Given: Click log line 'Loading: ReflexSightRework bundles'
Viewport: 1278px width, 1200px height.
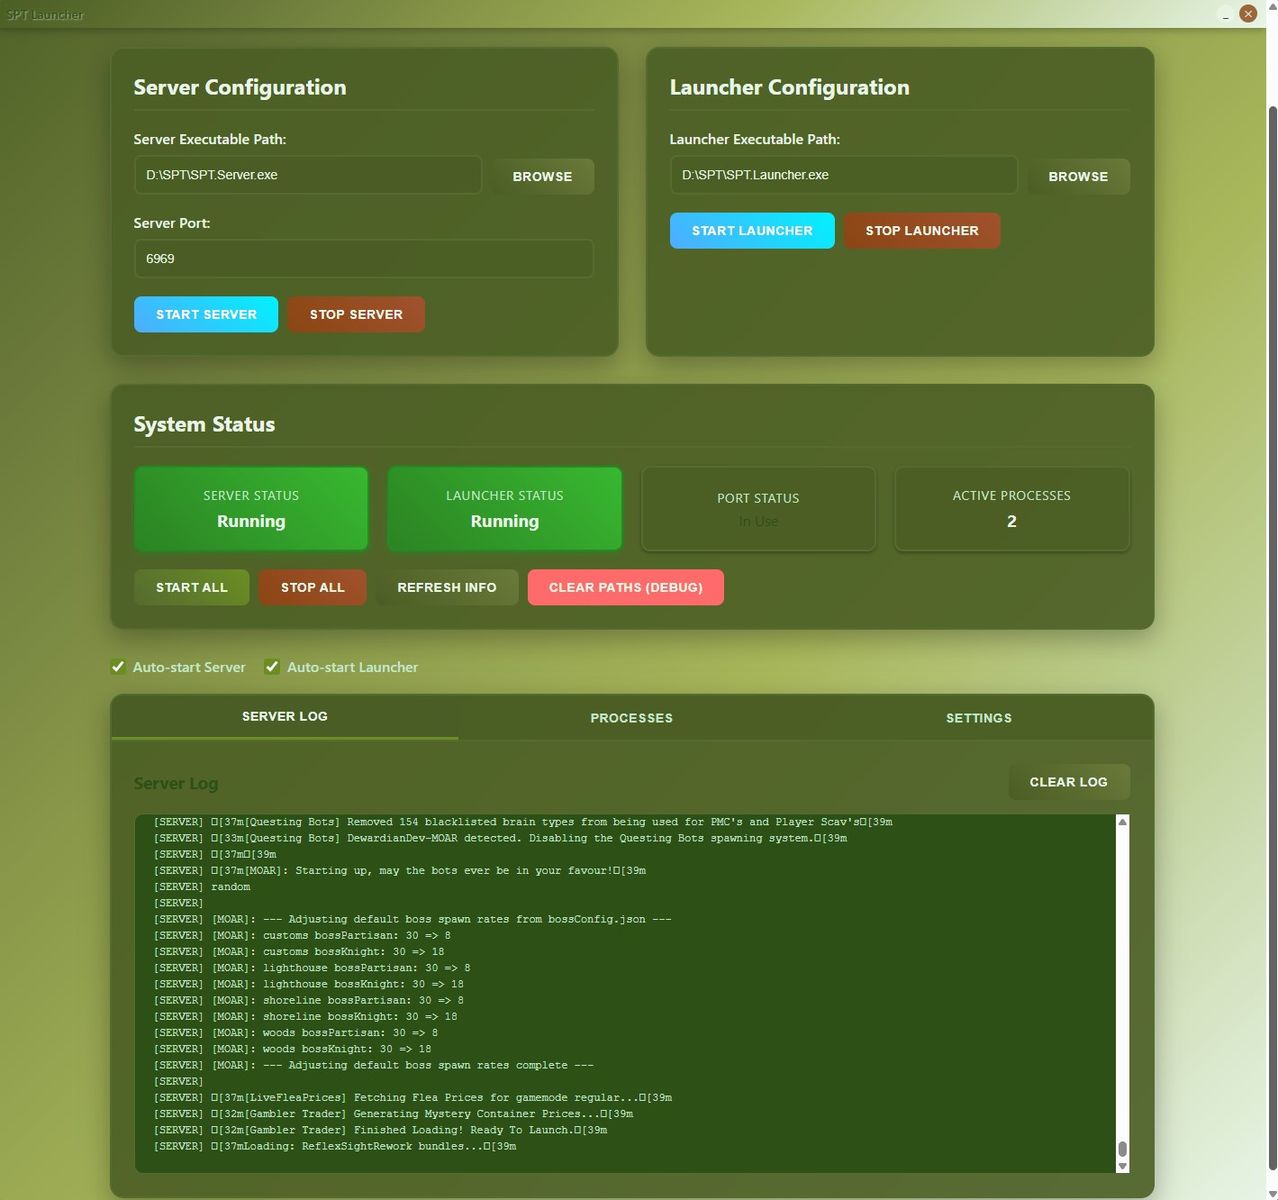Looking at the screenshot, I should coord(335,1146).
